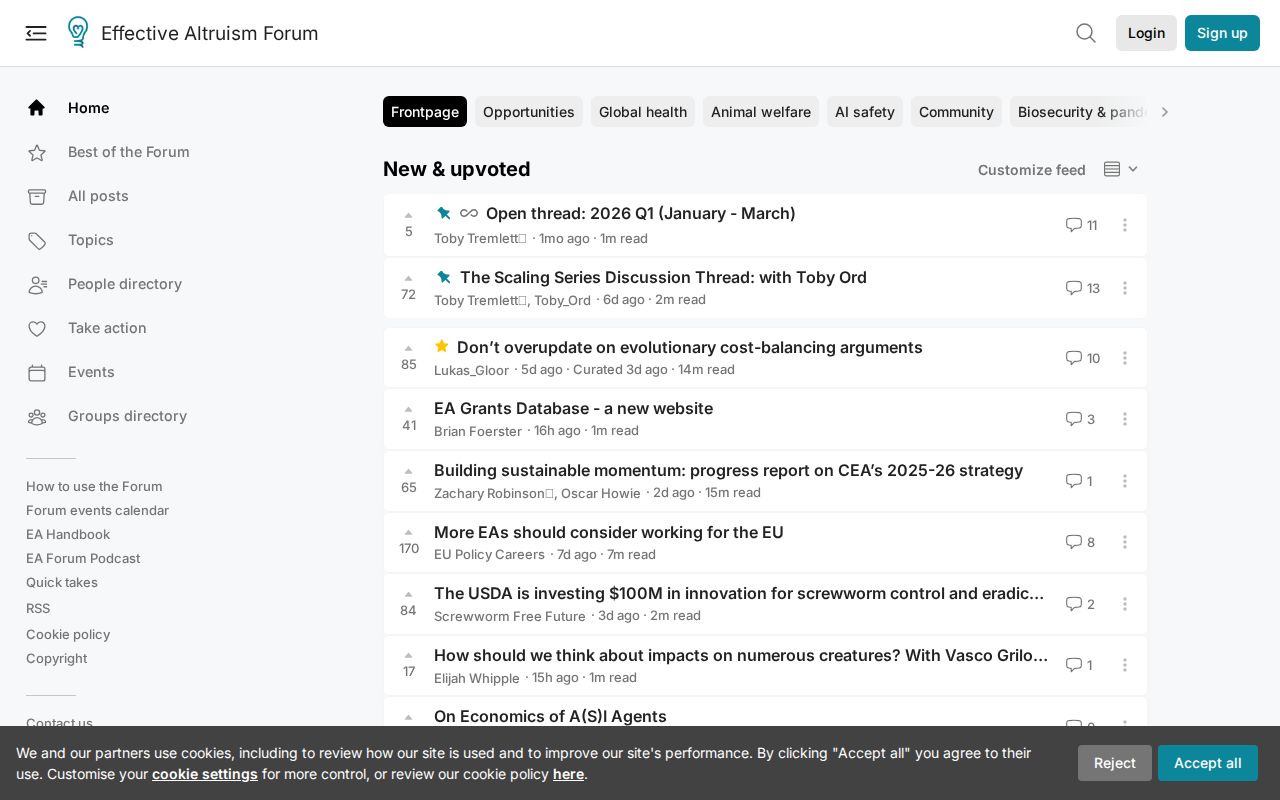Click the Events calendar icon in the sidebar
The height and width of the screenshot is (800, 1280).
37,372
